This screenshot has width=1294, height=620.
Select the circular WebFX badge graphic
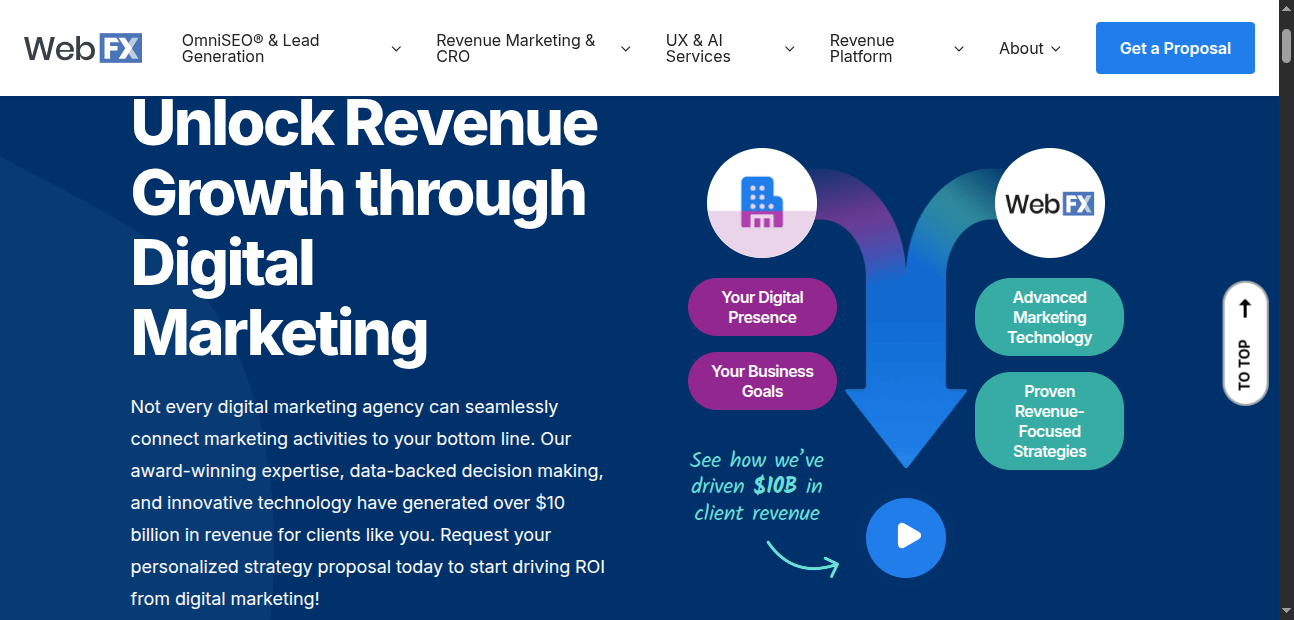(x=1049, y=202)
